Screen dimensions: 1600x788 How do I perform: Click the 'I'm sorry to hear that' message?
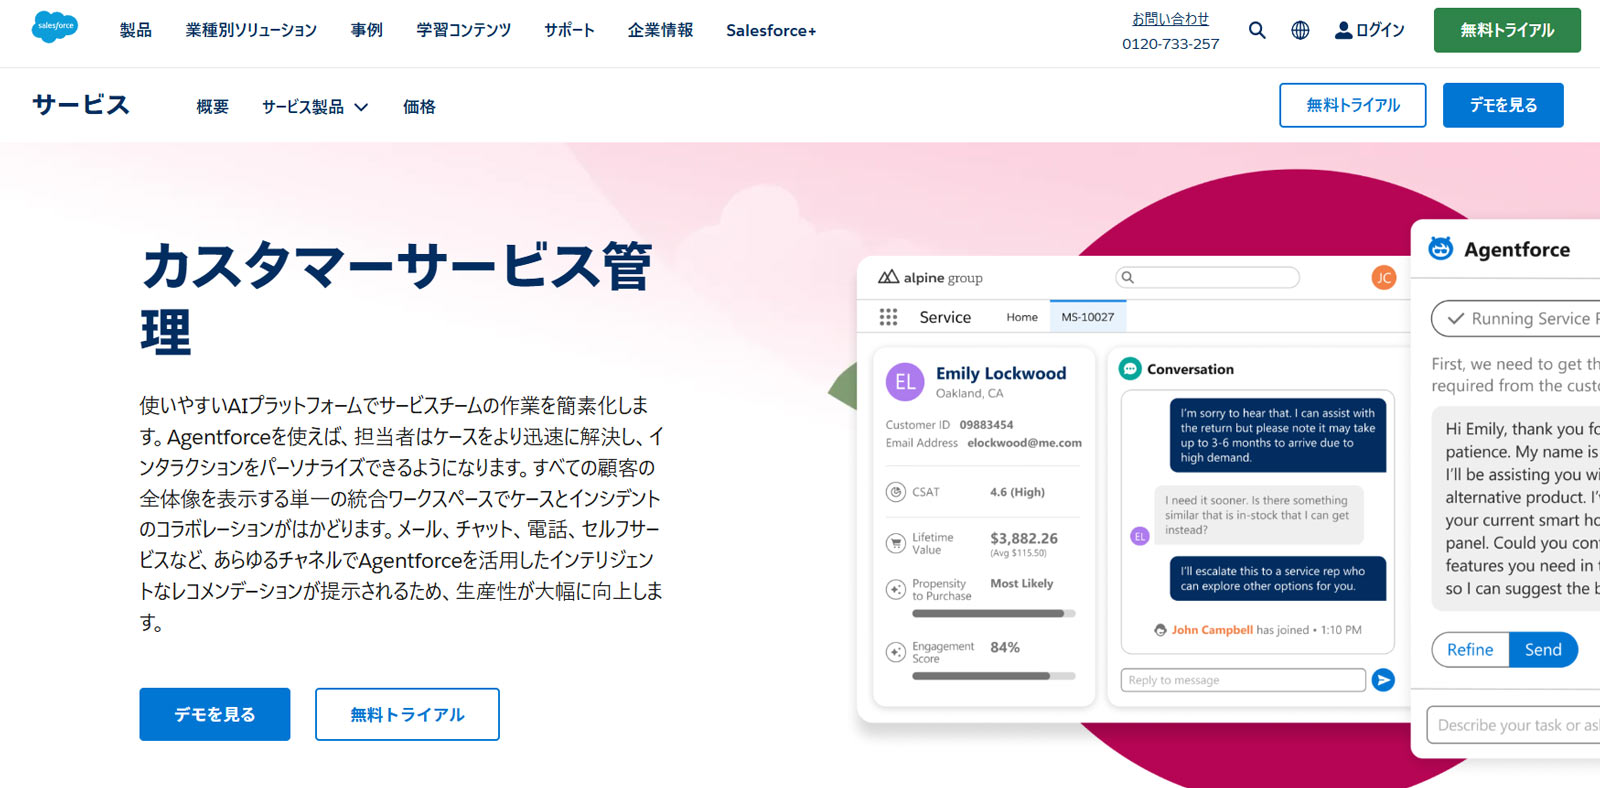[x=1278, y=435]
